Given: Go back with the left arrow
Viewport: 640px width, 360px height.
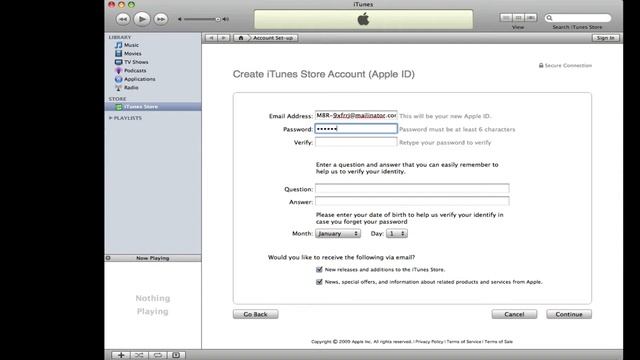Looking at the screenshot, I should [x=211, y=38].
